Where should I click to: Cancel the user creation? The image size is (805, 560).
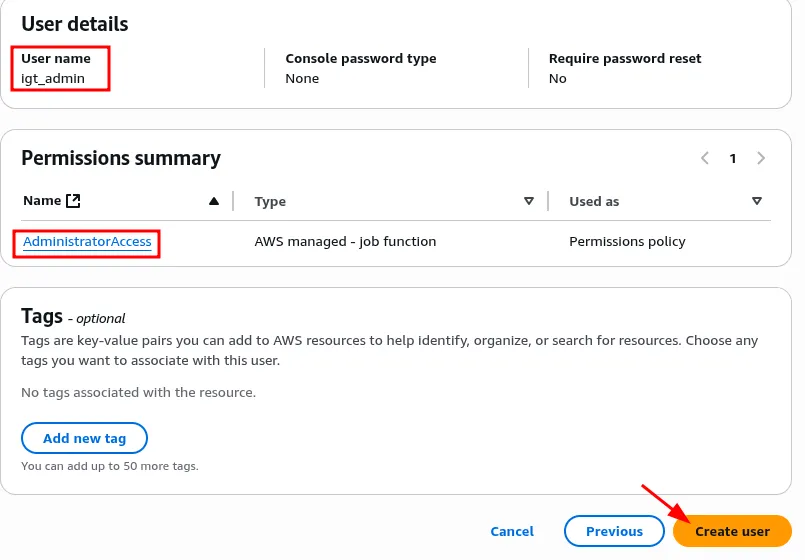click(512, 532)
